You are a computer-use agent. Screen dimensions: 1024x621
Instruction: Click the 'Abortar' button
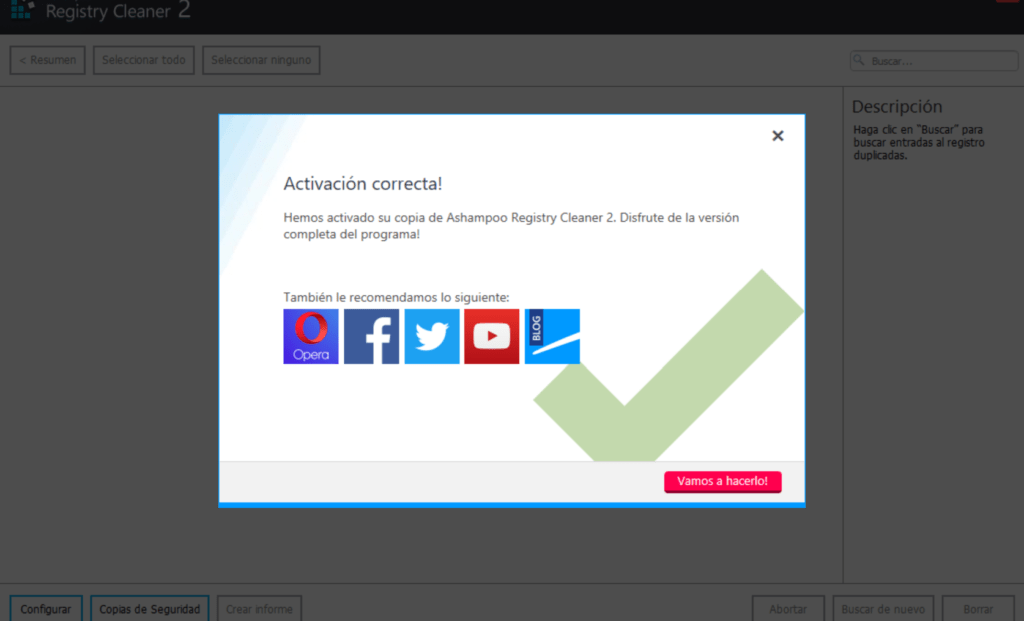click(788, 609)
